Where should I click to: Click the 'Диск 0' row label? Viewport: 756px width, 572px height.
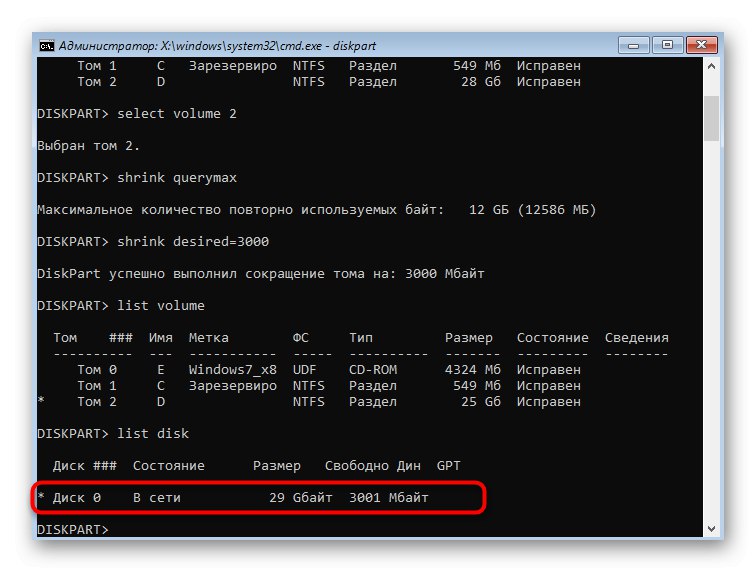pos(77,498)
